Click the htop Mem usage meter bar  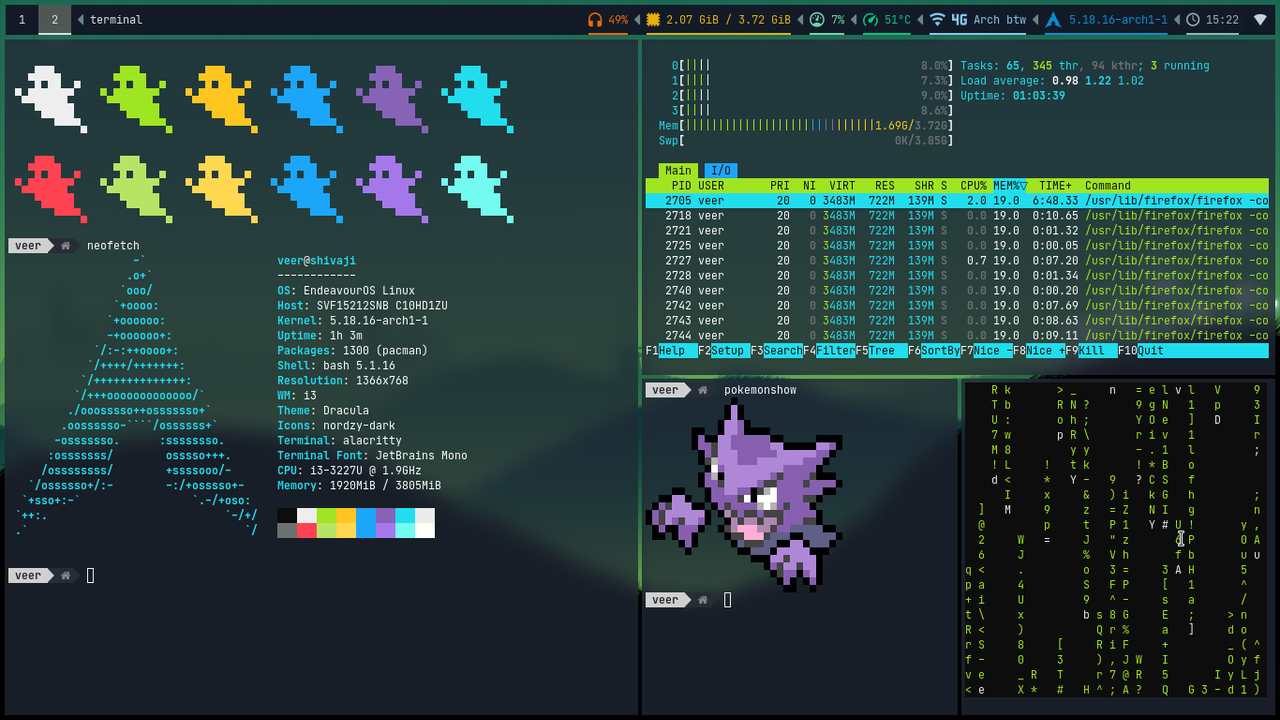click(805, 126)
